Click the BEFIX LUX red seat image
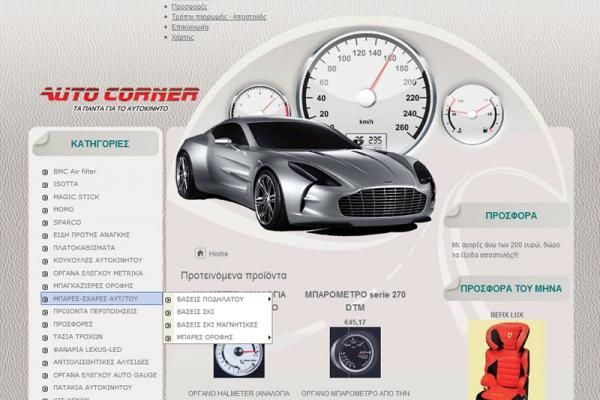Image resolution: width=600 pixels, height=400 pixels. pos(506,360)
